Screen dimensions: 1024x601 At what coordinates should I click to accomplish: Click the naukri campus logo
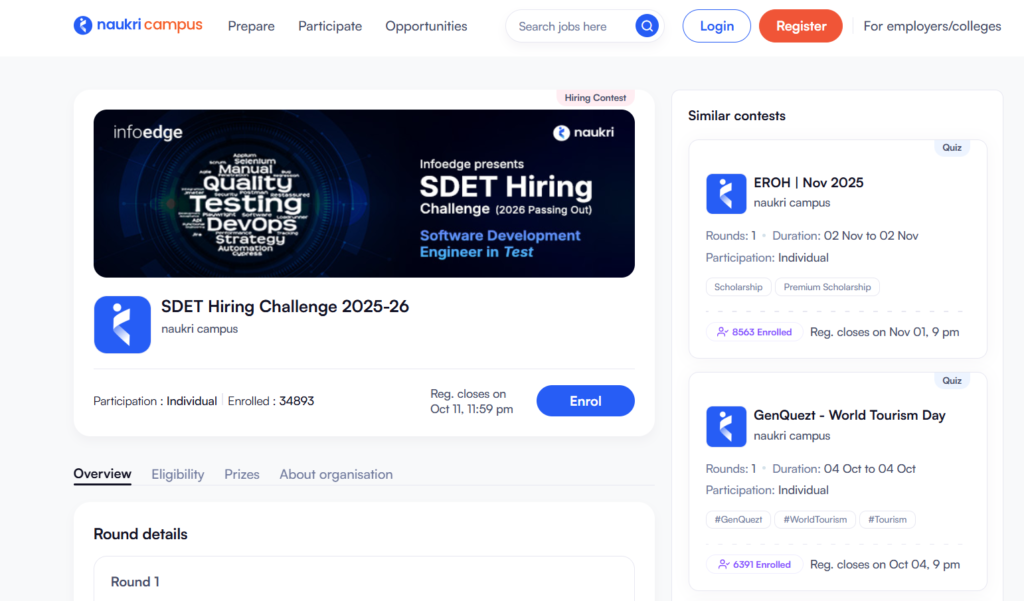[x=138, y=26]
